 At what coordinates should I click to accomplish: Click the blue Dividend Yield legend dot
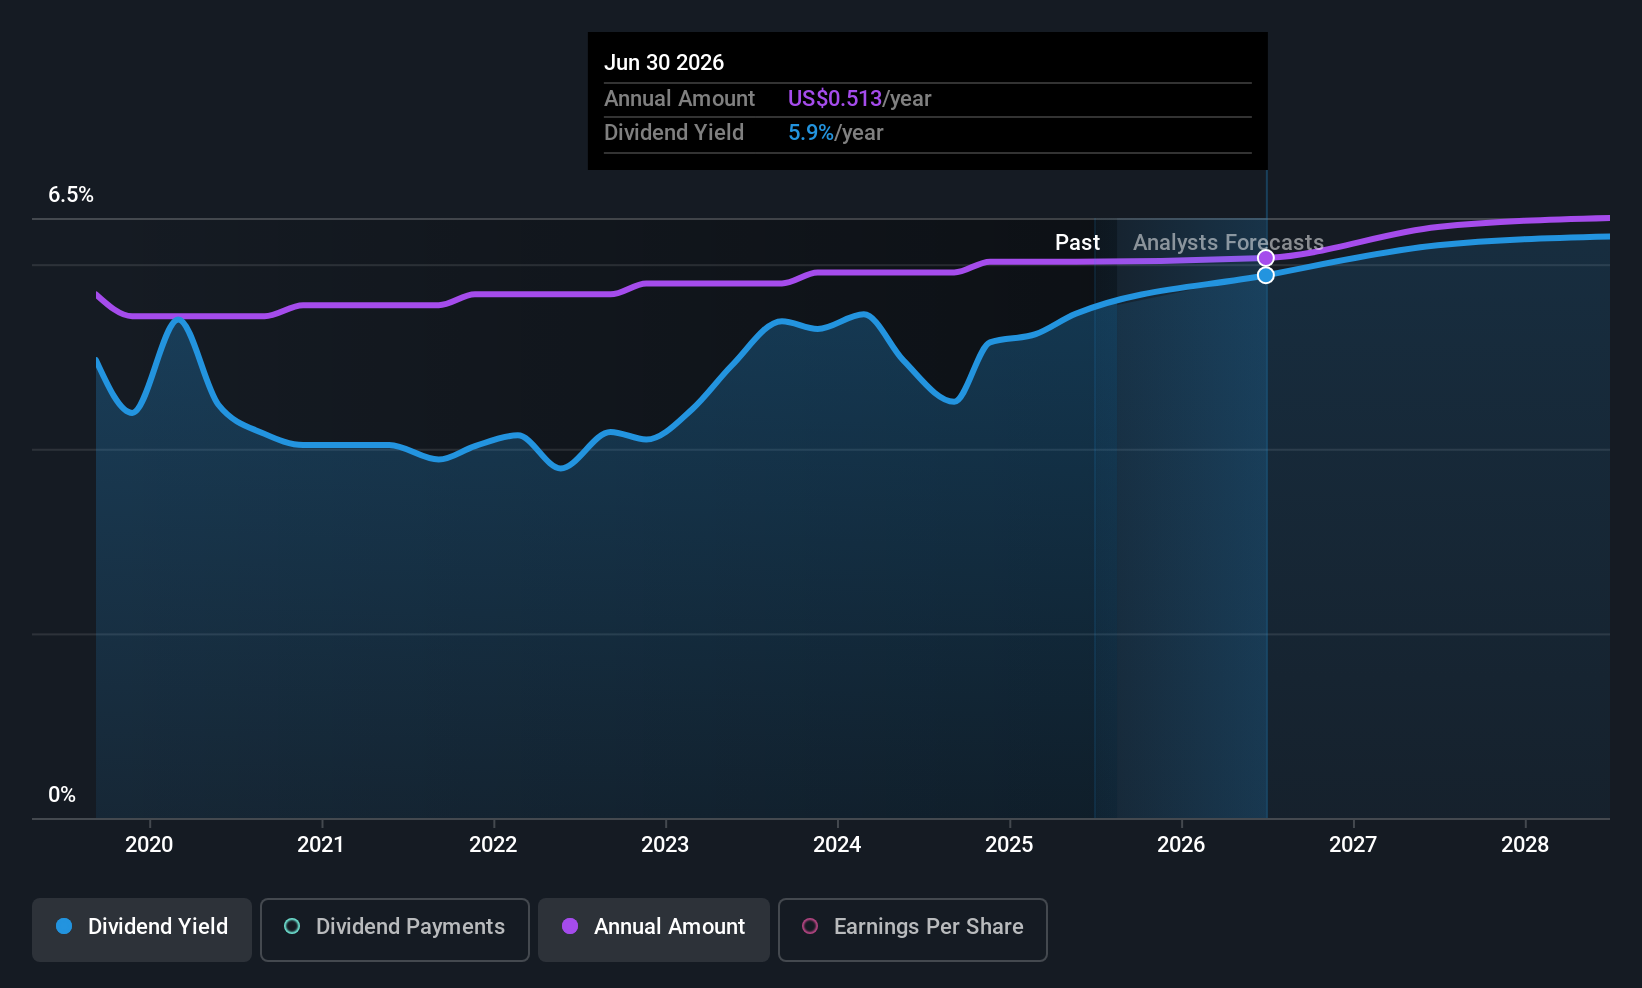64,926
